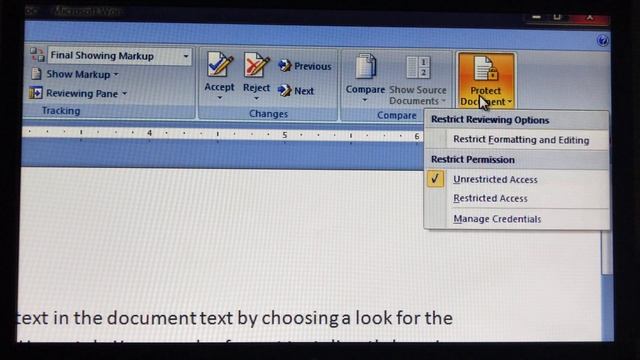Go to Previous change
The image size is (640, 360).
(x=305, y=66)
